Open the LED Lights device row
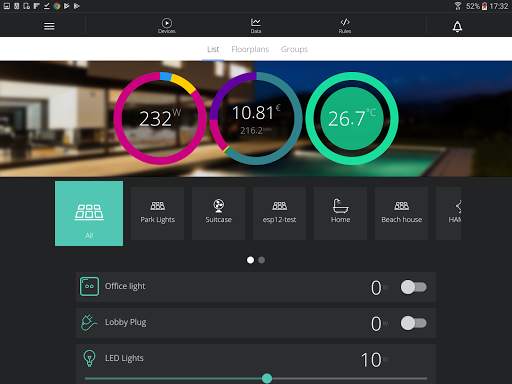This screenshot has width=512, height=384. tap(256, 364)
